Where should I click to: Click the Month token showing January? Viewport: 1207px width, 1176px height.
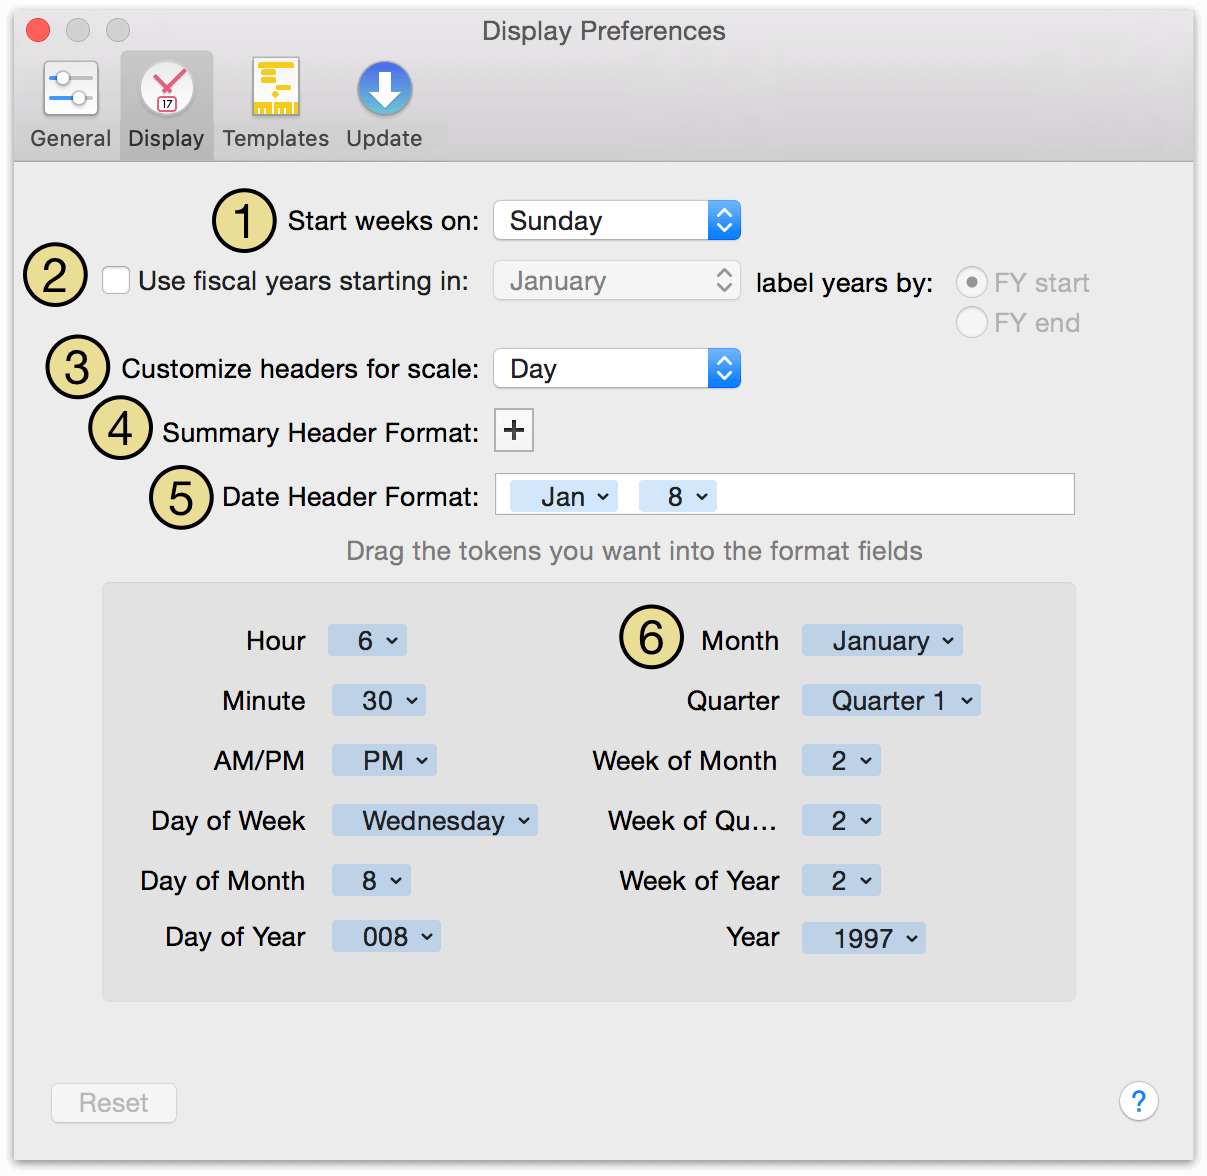point(882,640)
